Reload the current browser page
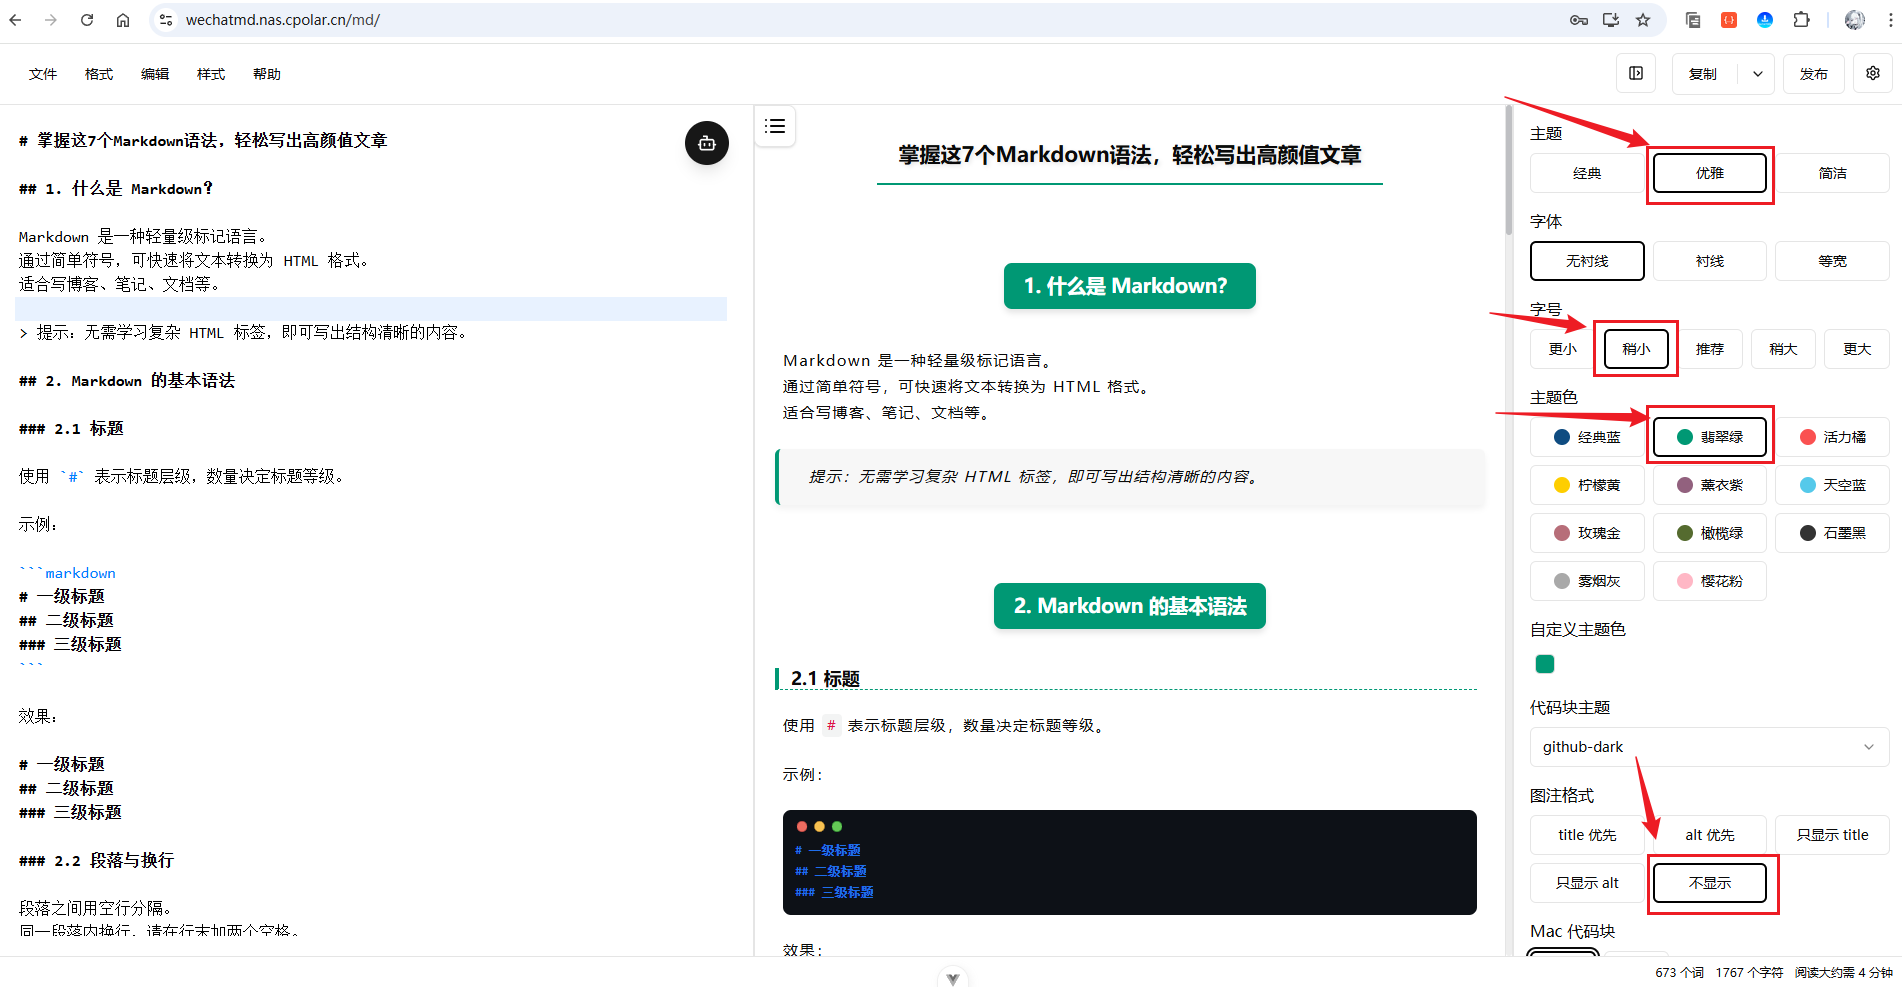The width and height of the screenshot is (1902, 987). pos(87,20)
